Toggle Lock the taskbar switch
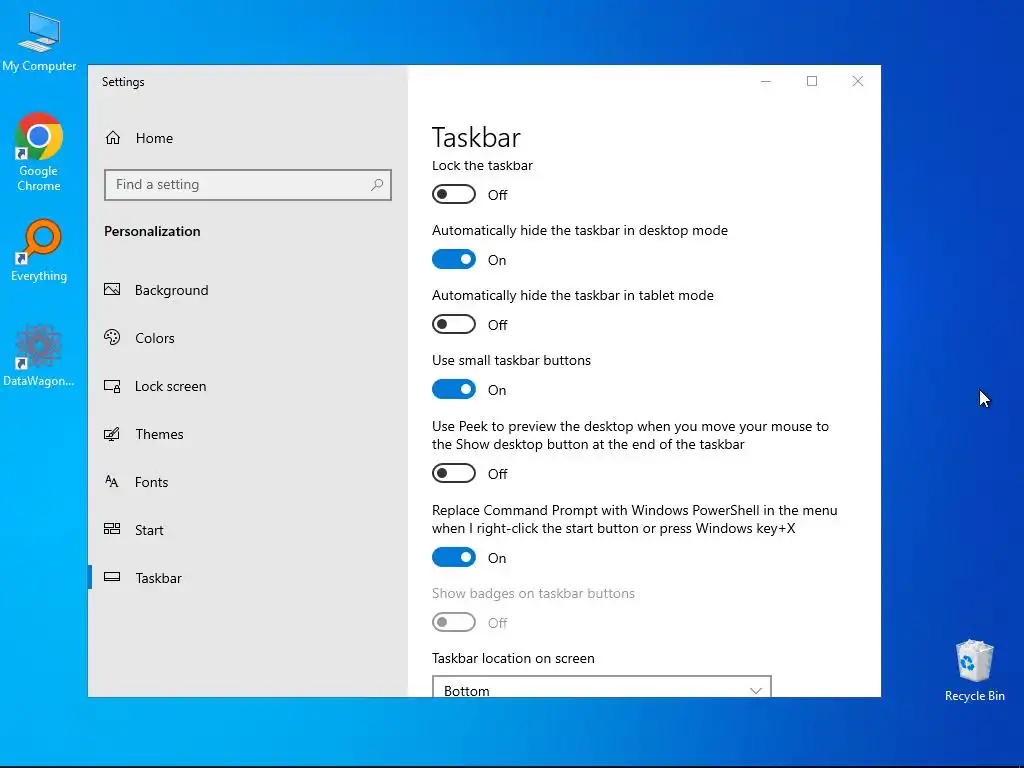 pyautogui.click(x=454, y=195)
